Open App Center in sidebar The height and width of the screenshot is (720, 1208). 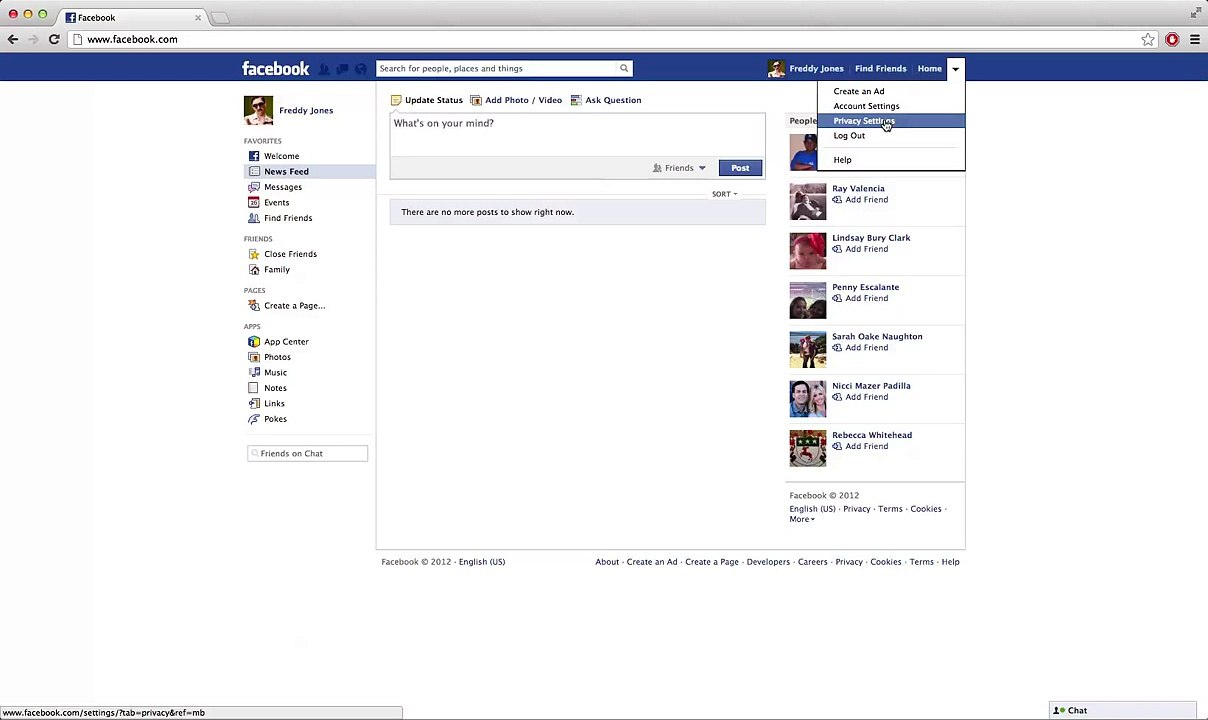coord(286,342)
